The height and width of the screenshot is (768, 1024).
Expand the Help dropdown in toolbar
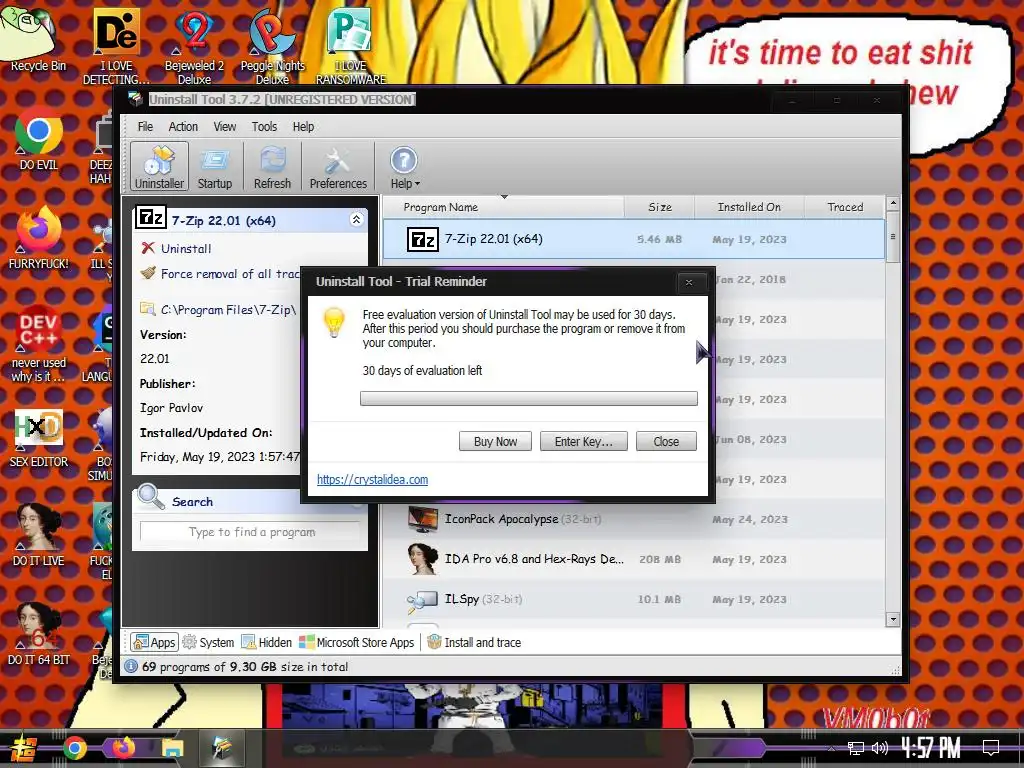click(405, 167)
